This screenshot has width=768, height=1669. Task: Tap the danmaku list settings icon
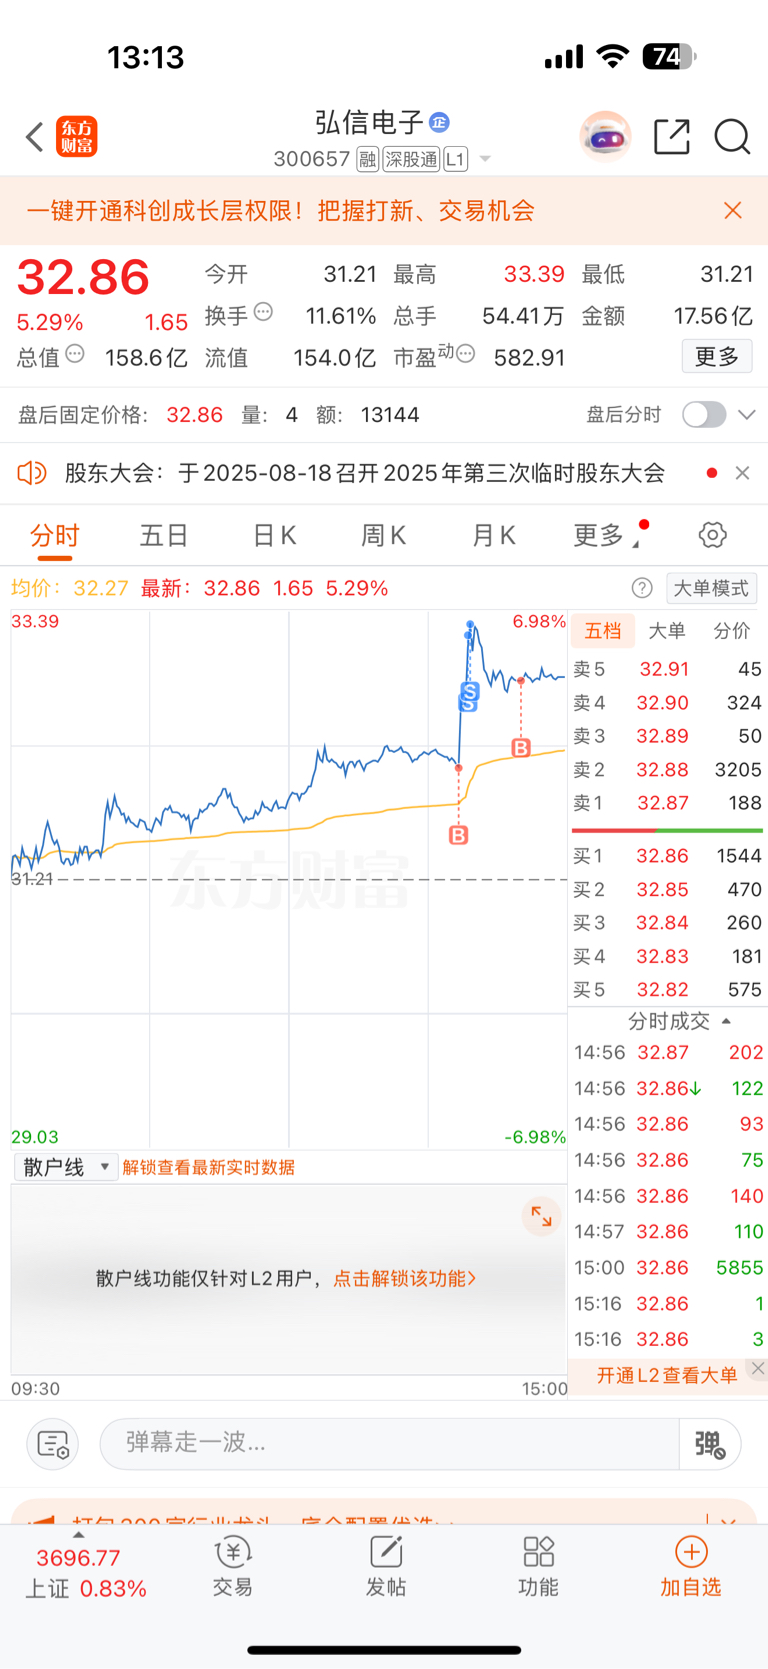[52, 1444]
